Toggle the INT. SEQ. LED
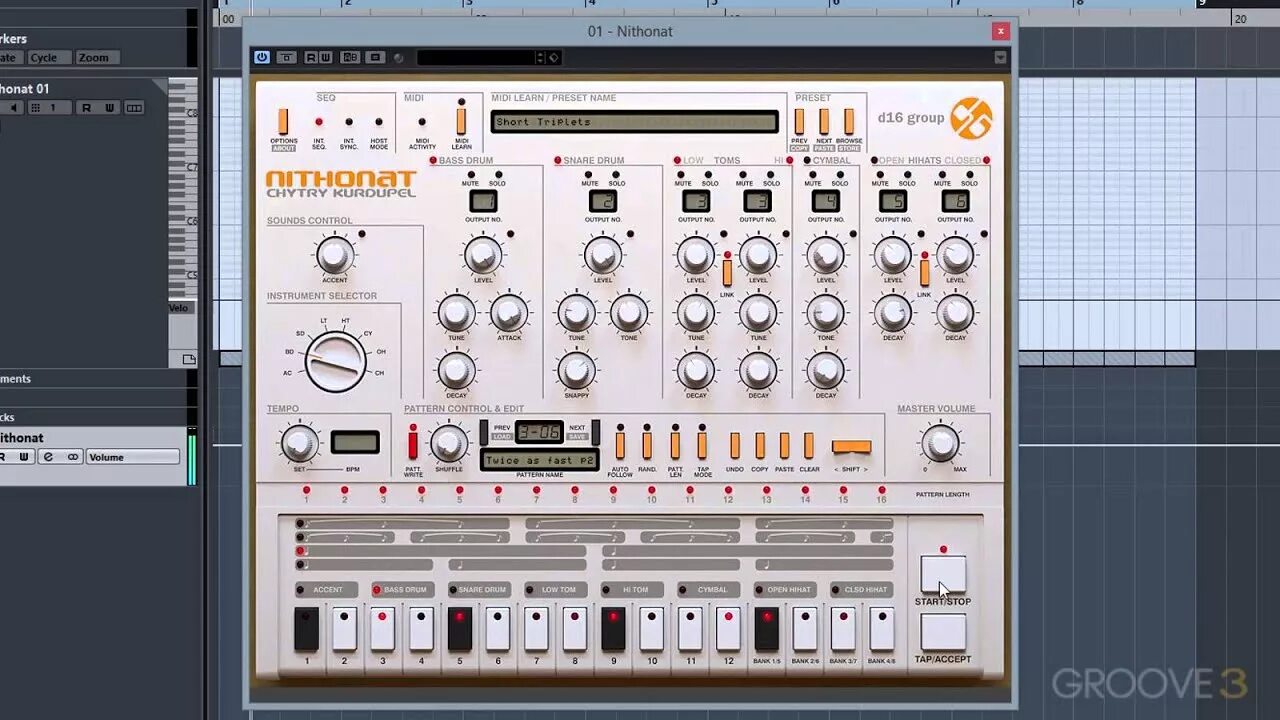 point(319,122)
